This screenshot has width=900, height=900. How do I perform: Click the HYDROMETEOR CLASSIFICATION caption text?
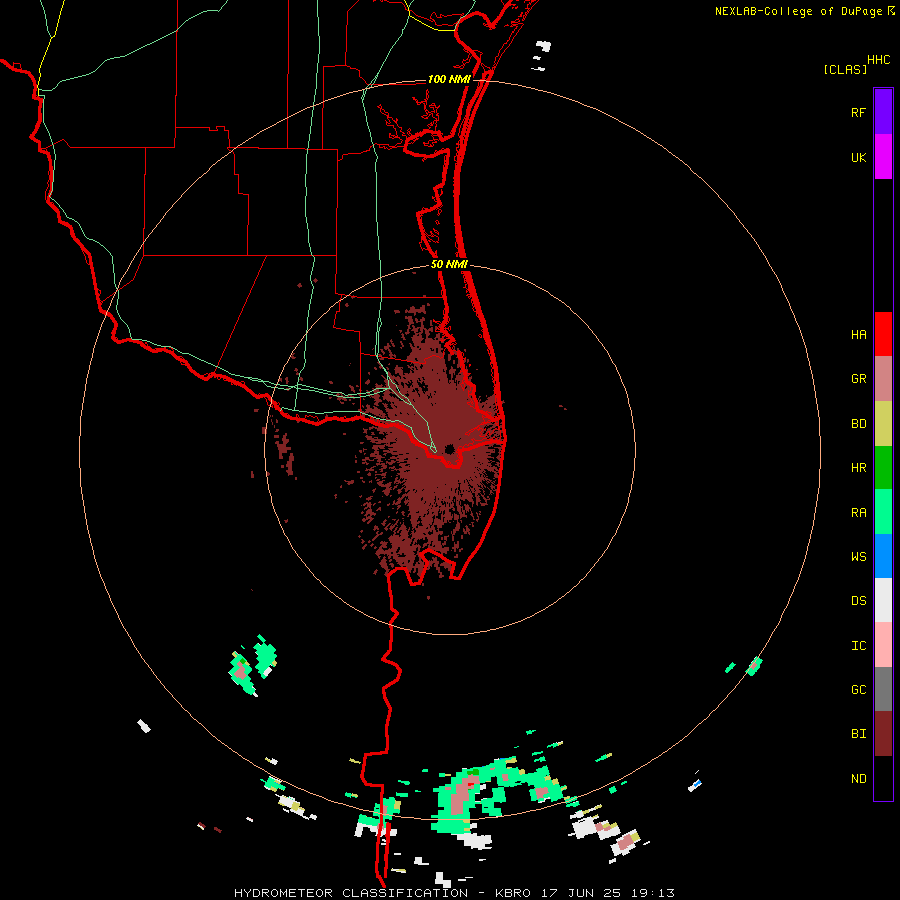click(x=351, y=893)
